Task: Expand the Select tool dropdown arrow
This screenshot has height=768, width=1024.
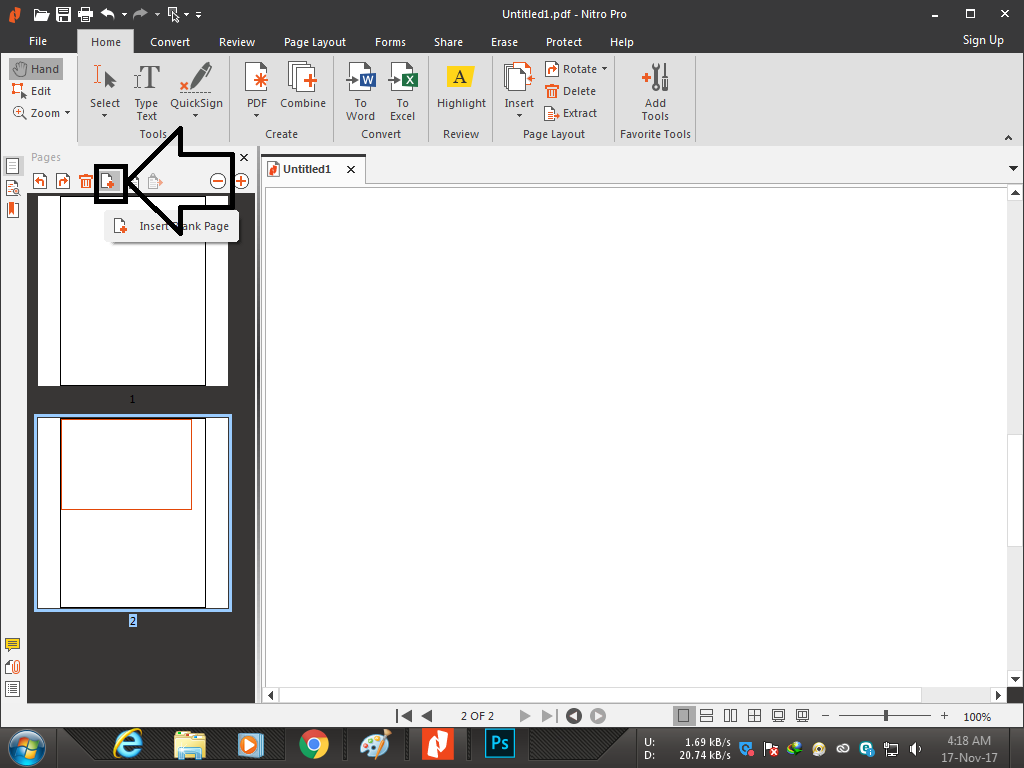Action: click(x=104, y=116)
